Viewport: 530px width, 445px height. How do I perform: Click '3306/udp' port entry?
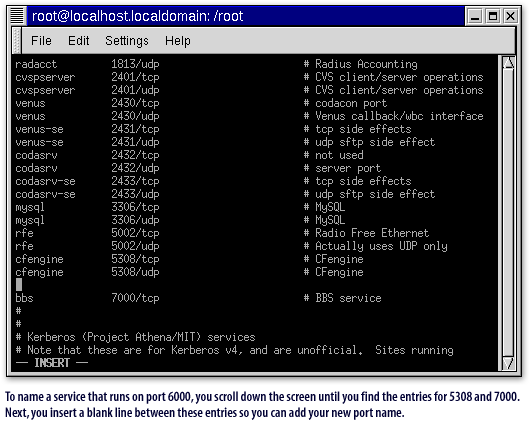pos(135,220)
